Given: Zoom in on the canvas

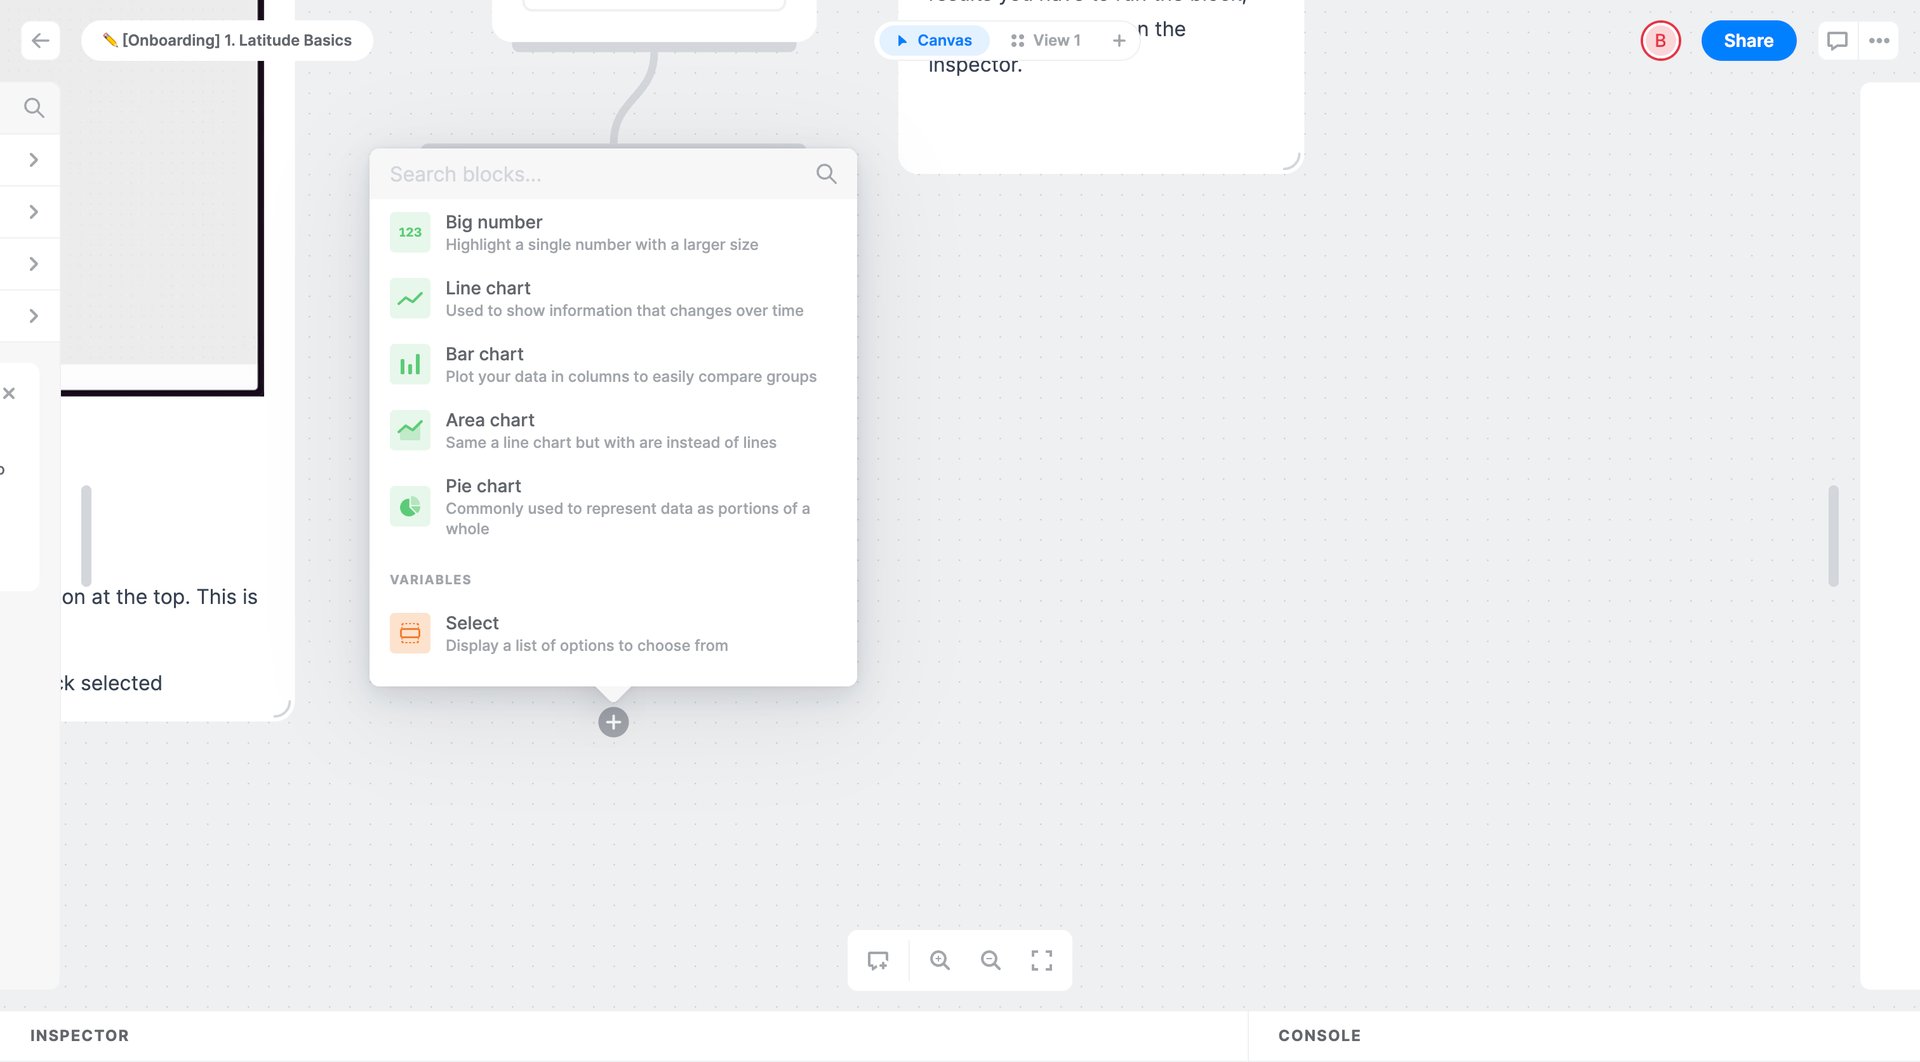Looking at the screenshot, I should [x=939, y=960].
